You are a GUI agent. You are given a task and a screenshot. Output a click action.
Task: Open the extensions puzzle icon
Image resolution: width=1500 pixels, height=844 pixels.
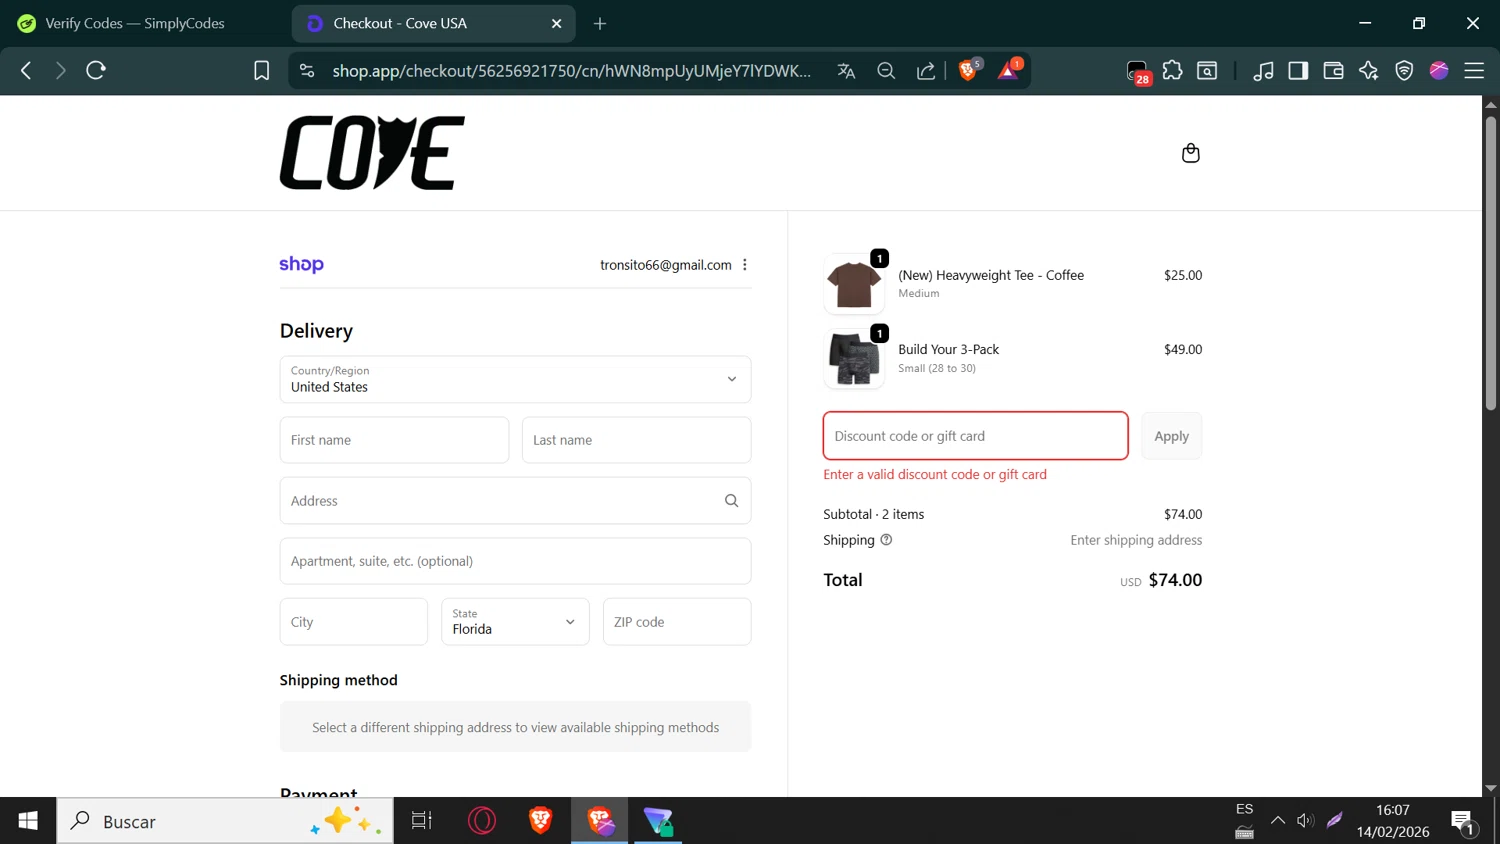pos(1172,70)
